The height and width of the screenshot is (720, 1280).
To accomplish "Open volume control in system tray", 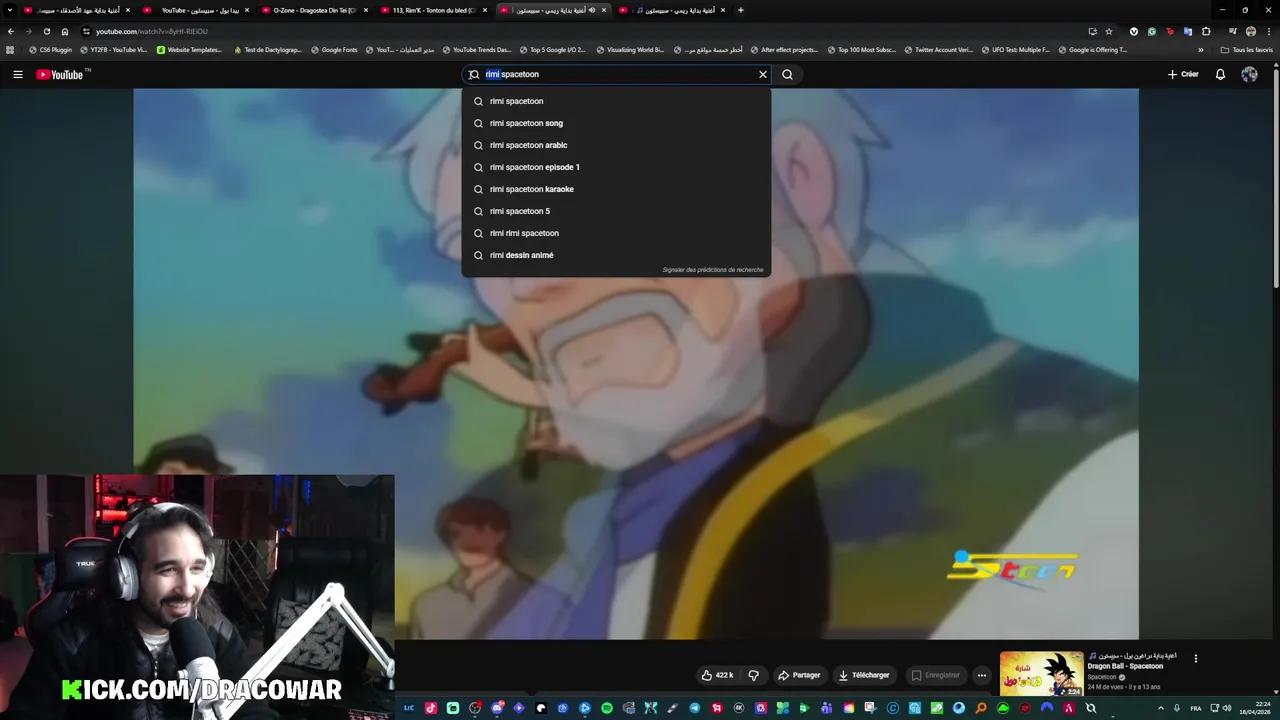I will click(x=1228, y=708).
